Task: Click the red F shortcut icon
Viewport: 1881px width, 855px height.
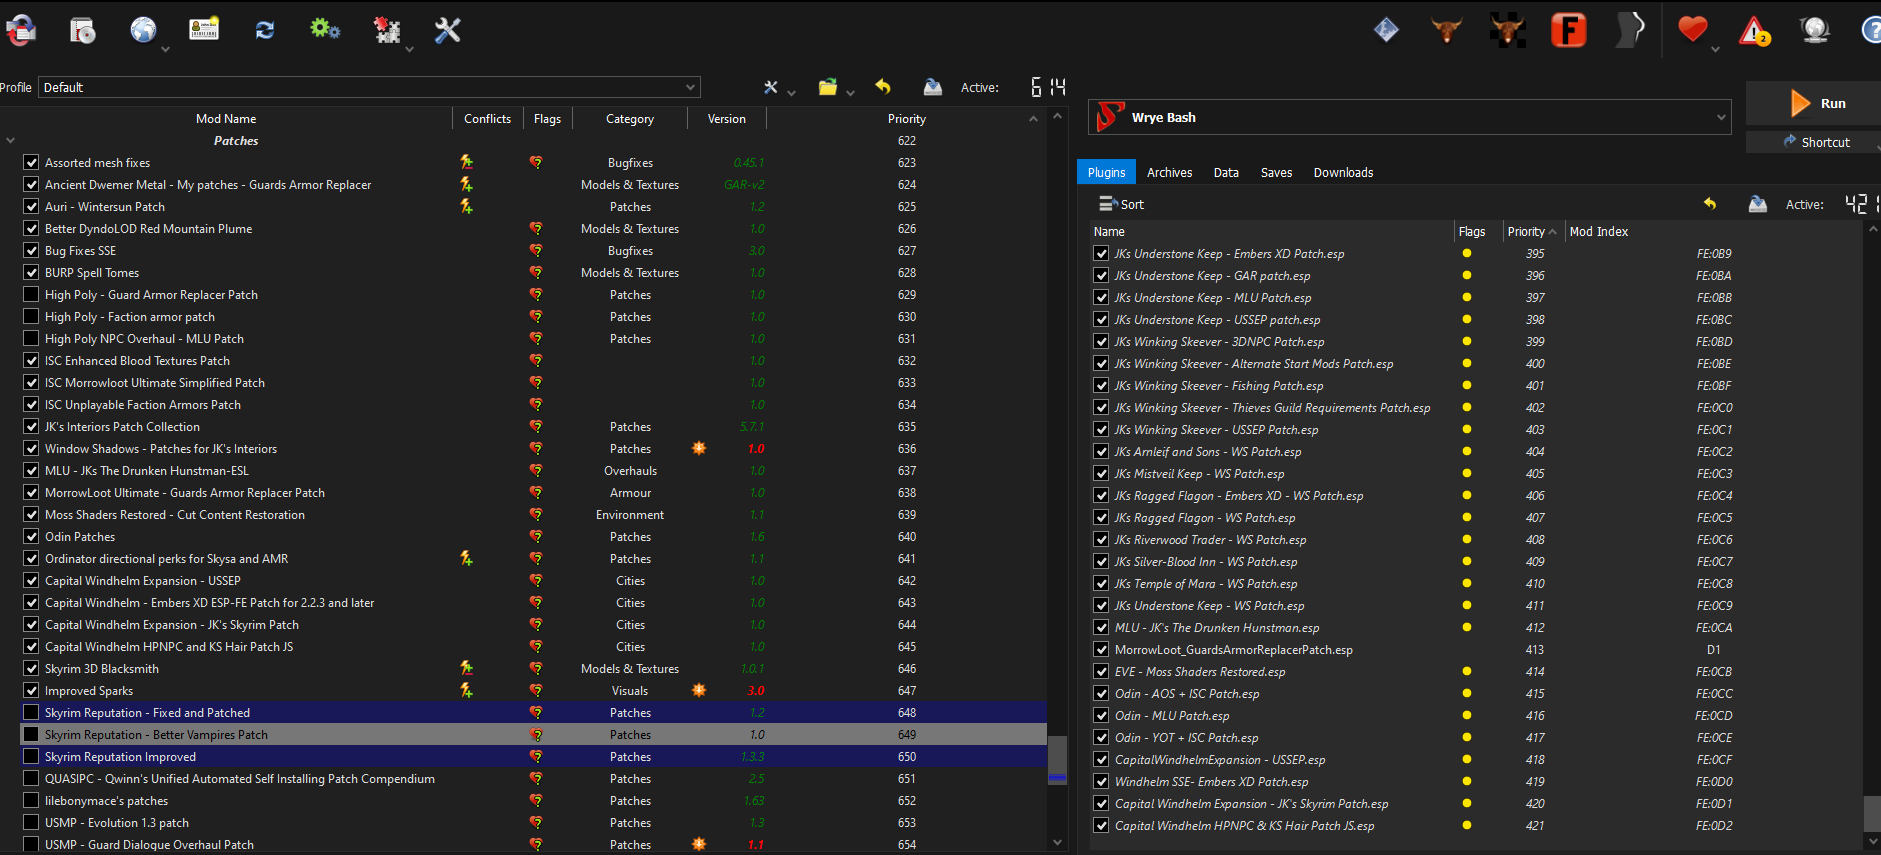Action: tap(1569, 30)
